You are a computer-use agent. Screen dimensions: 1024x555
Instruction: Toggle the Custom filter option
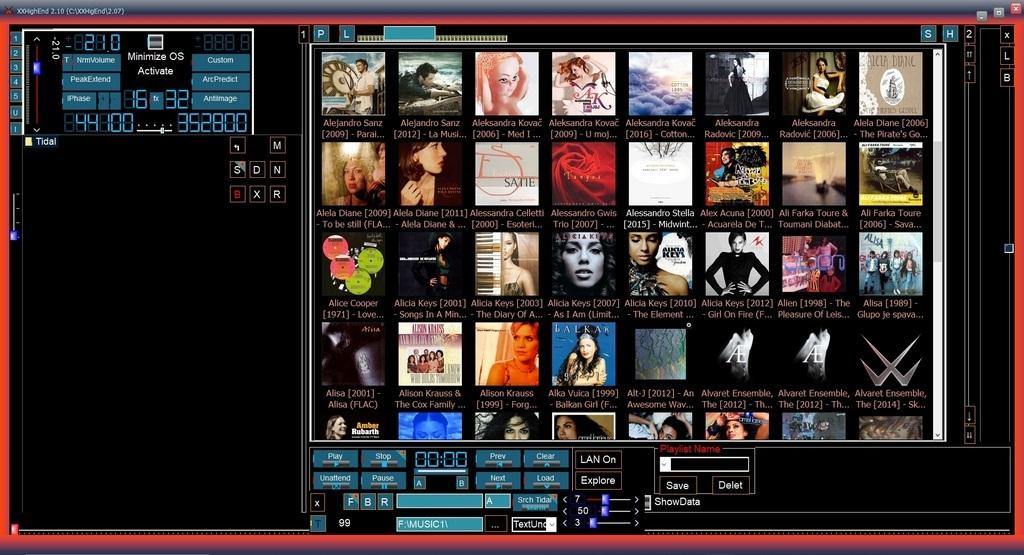[x=221, y=61]
